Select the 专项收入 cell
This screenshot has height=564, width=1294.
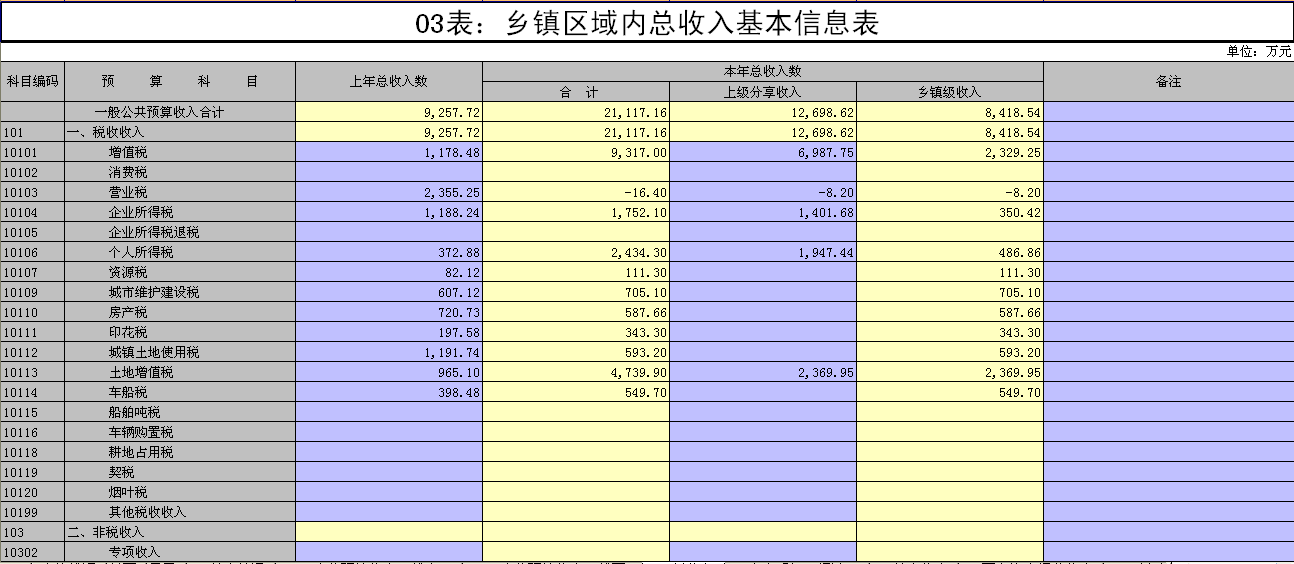tap(180, 552)
